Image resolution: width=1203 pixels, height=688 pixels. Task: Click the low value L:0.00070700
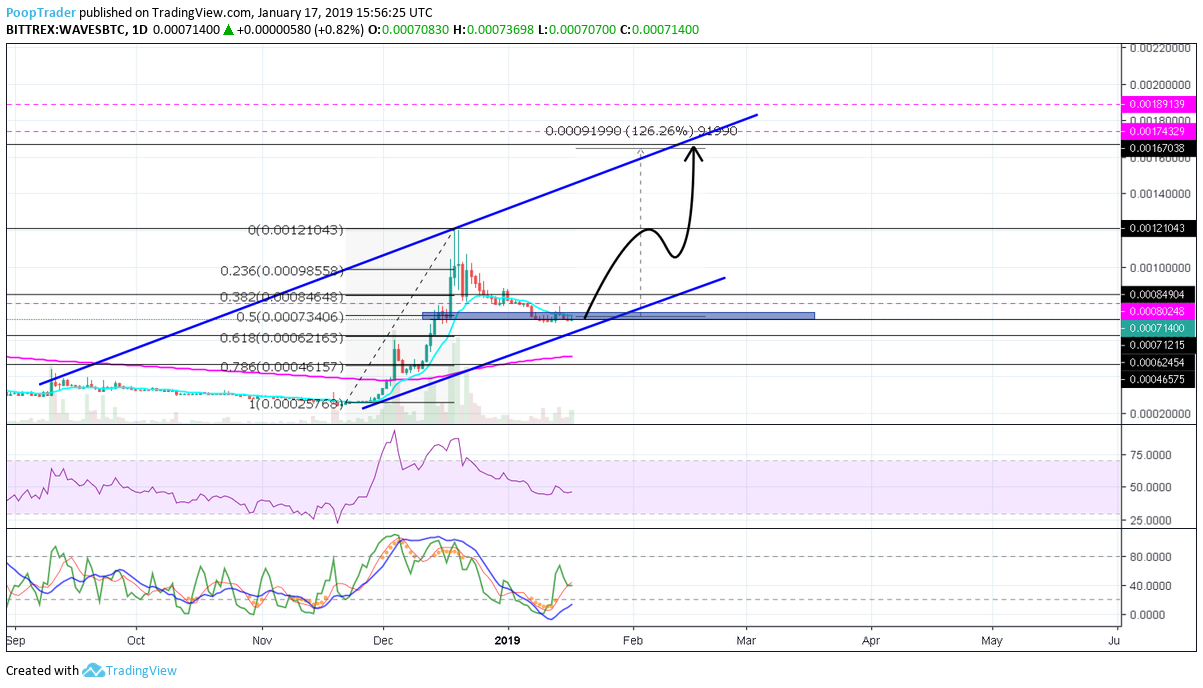[x=576, y=30]
